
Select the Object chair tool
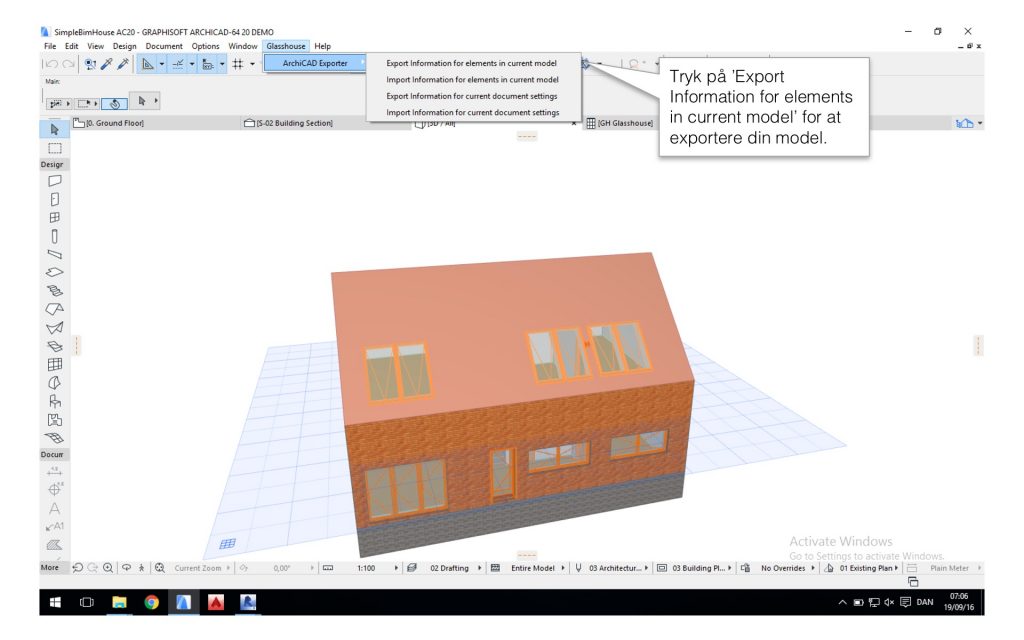[x=55, y=401]
